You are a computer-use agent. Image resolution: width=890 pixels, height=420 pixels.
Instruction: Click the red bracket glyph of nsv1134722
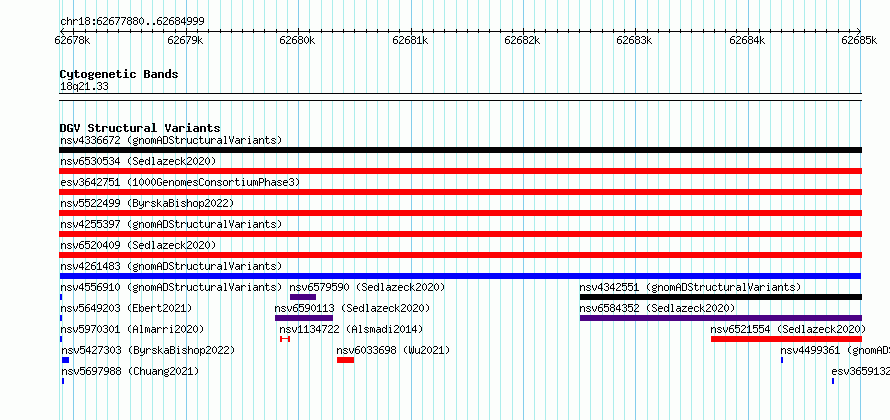click(285, 339)
